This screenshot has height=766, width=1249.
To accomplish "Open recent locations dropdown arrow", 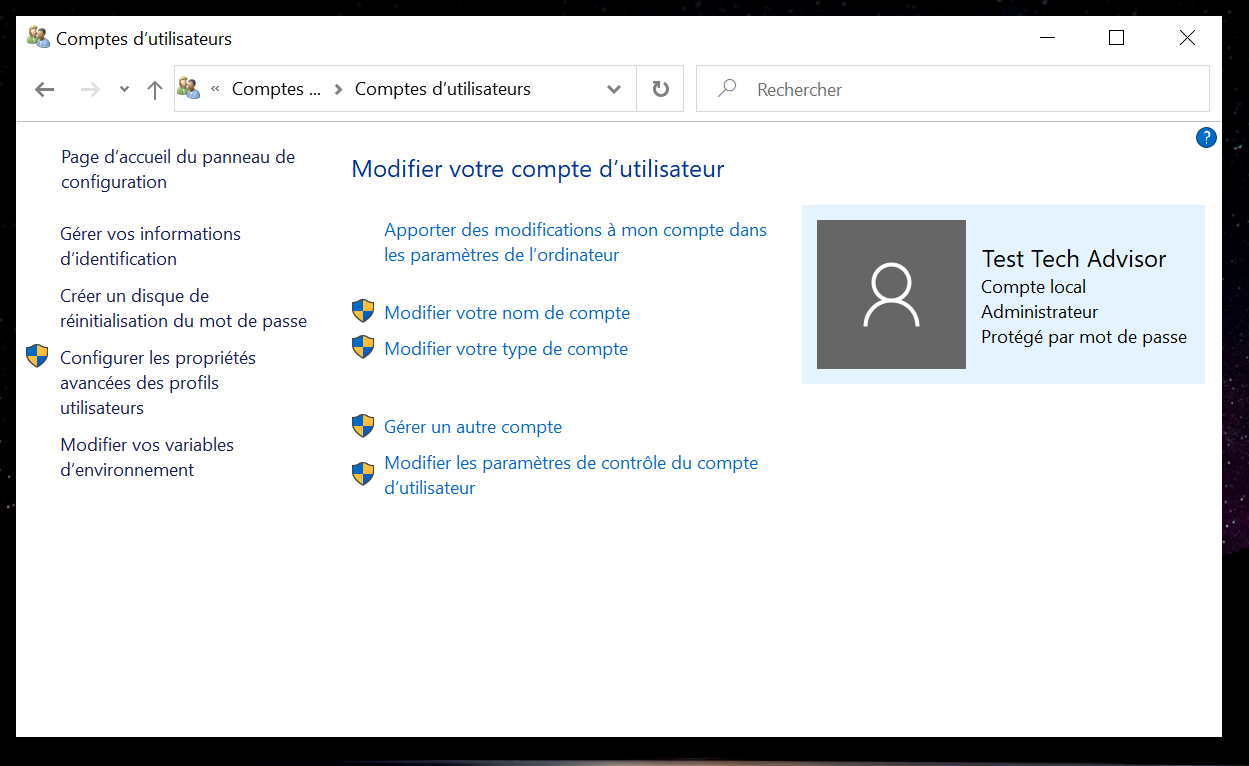I will (x=124, y=90).
